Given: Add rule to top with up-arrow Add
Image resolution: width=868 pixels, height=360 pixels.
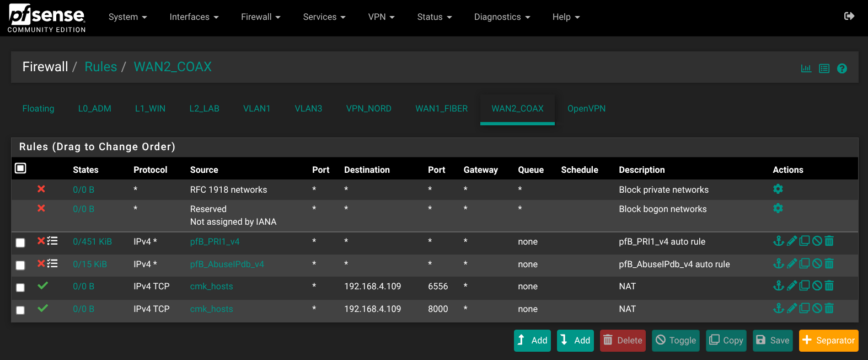Looking at the screenshot, I should tap(532, 341).
